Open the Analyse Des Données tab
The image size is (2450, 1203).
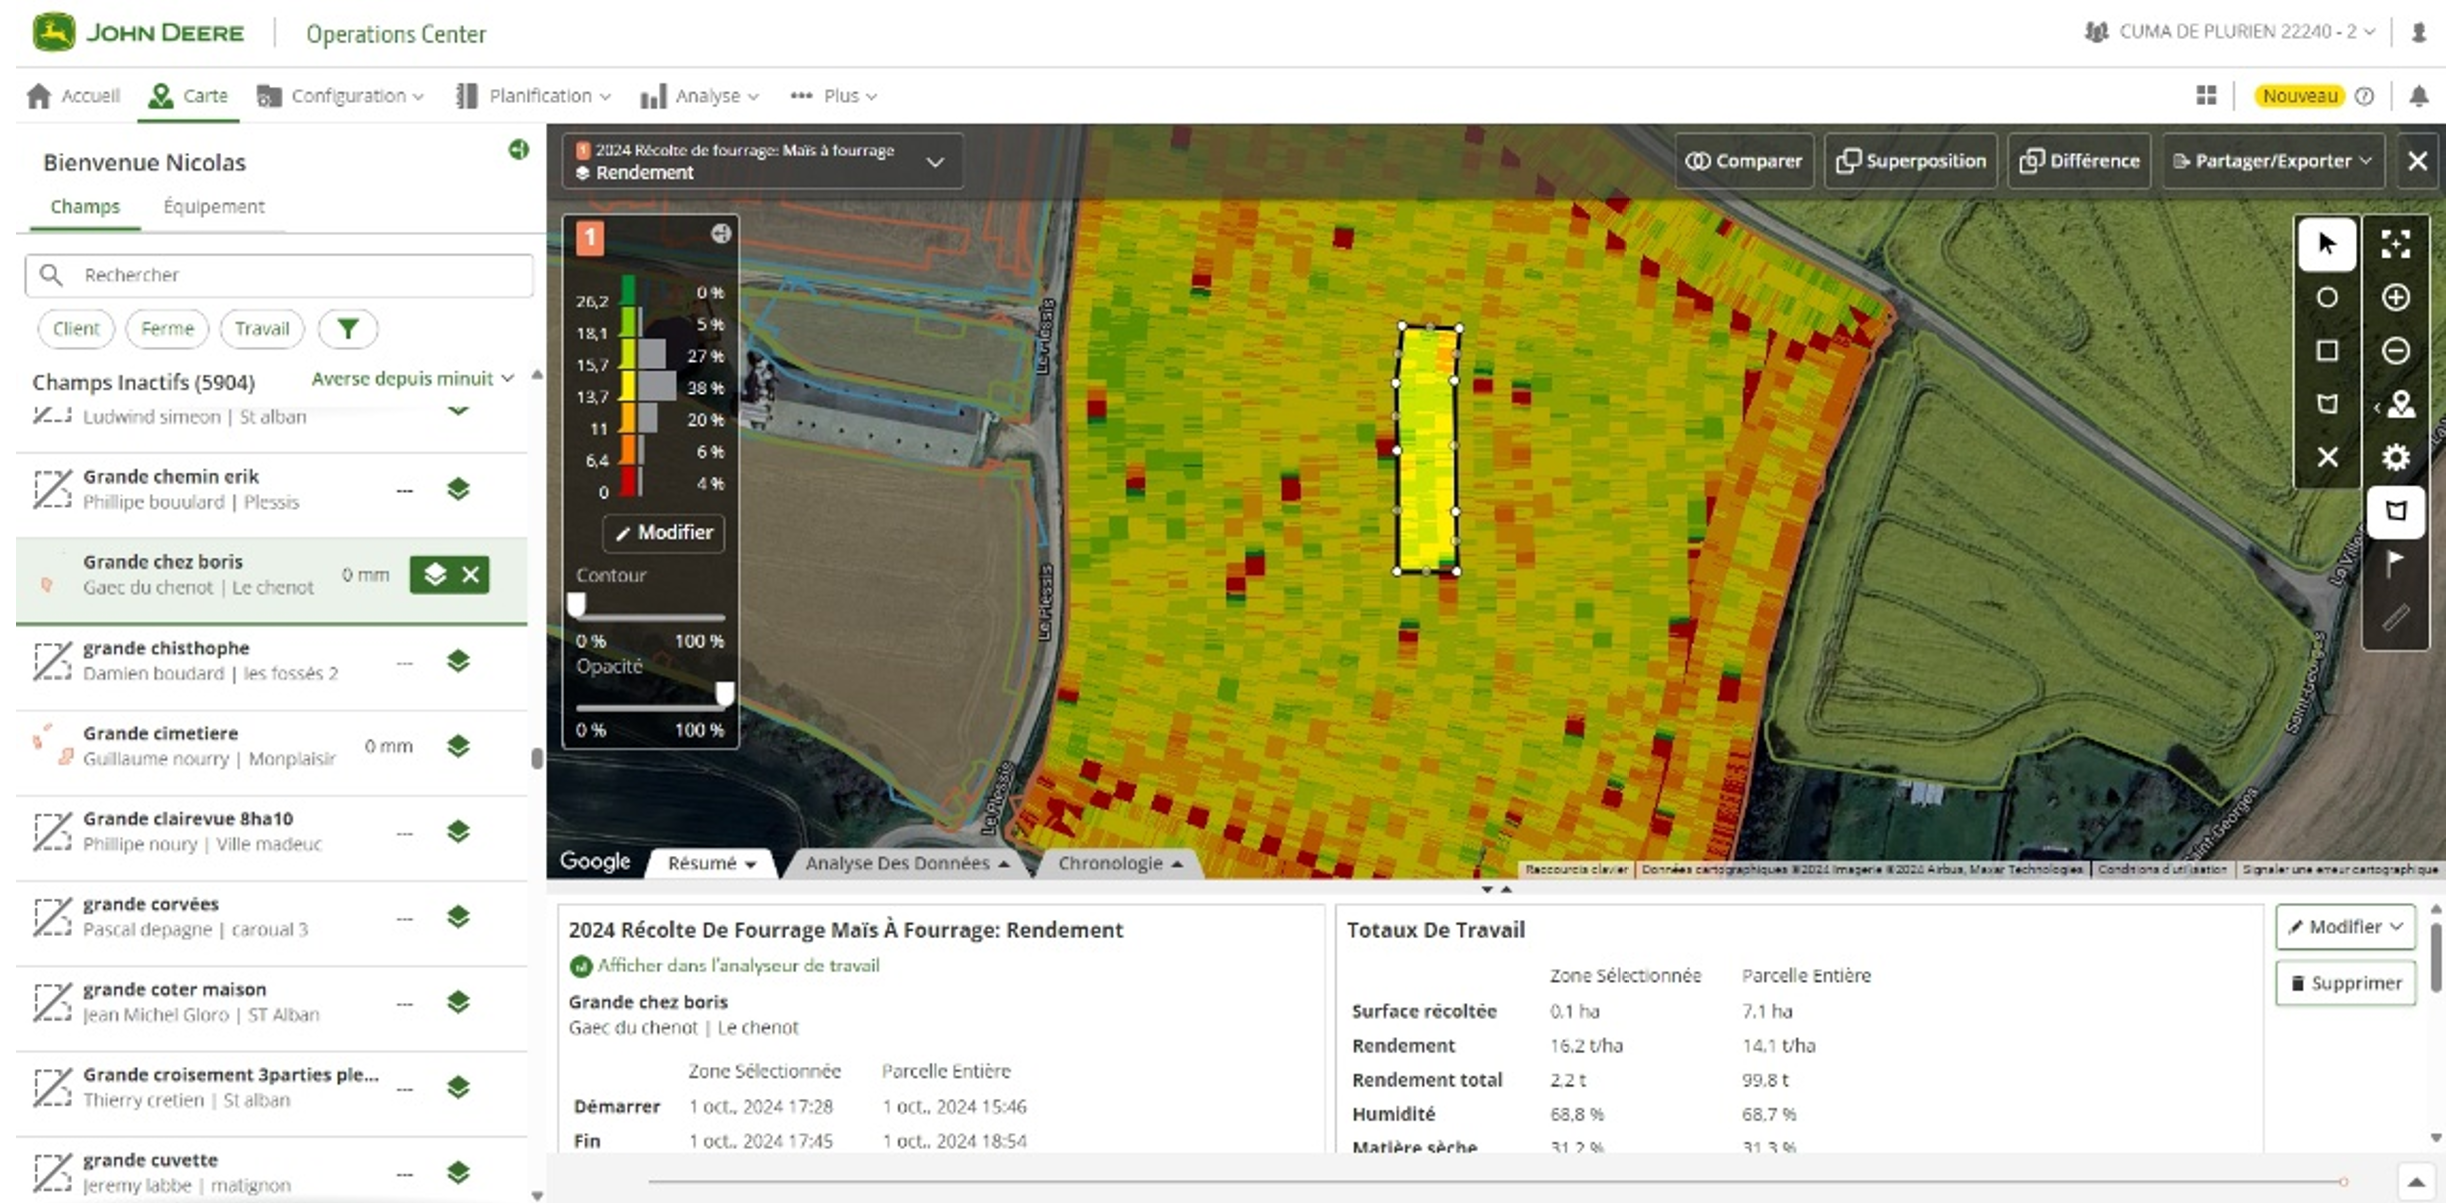907,863
